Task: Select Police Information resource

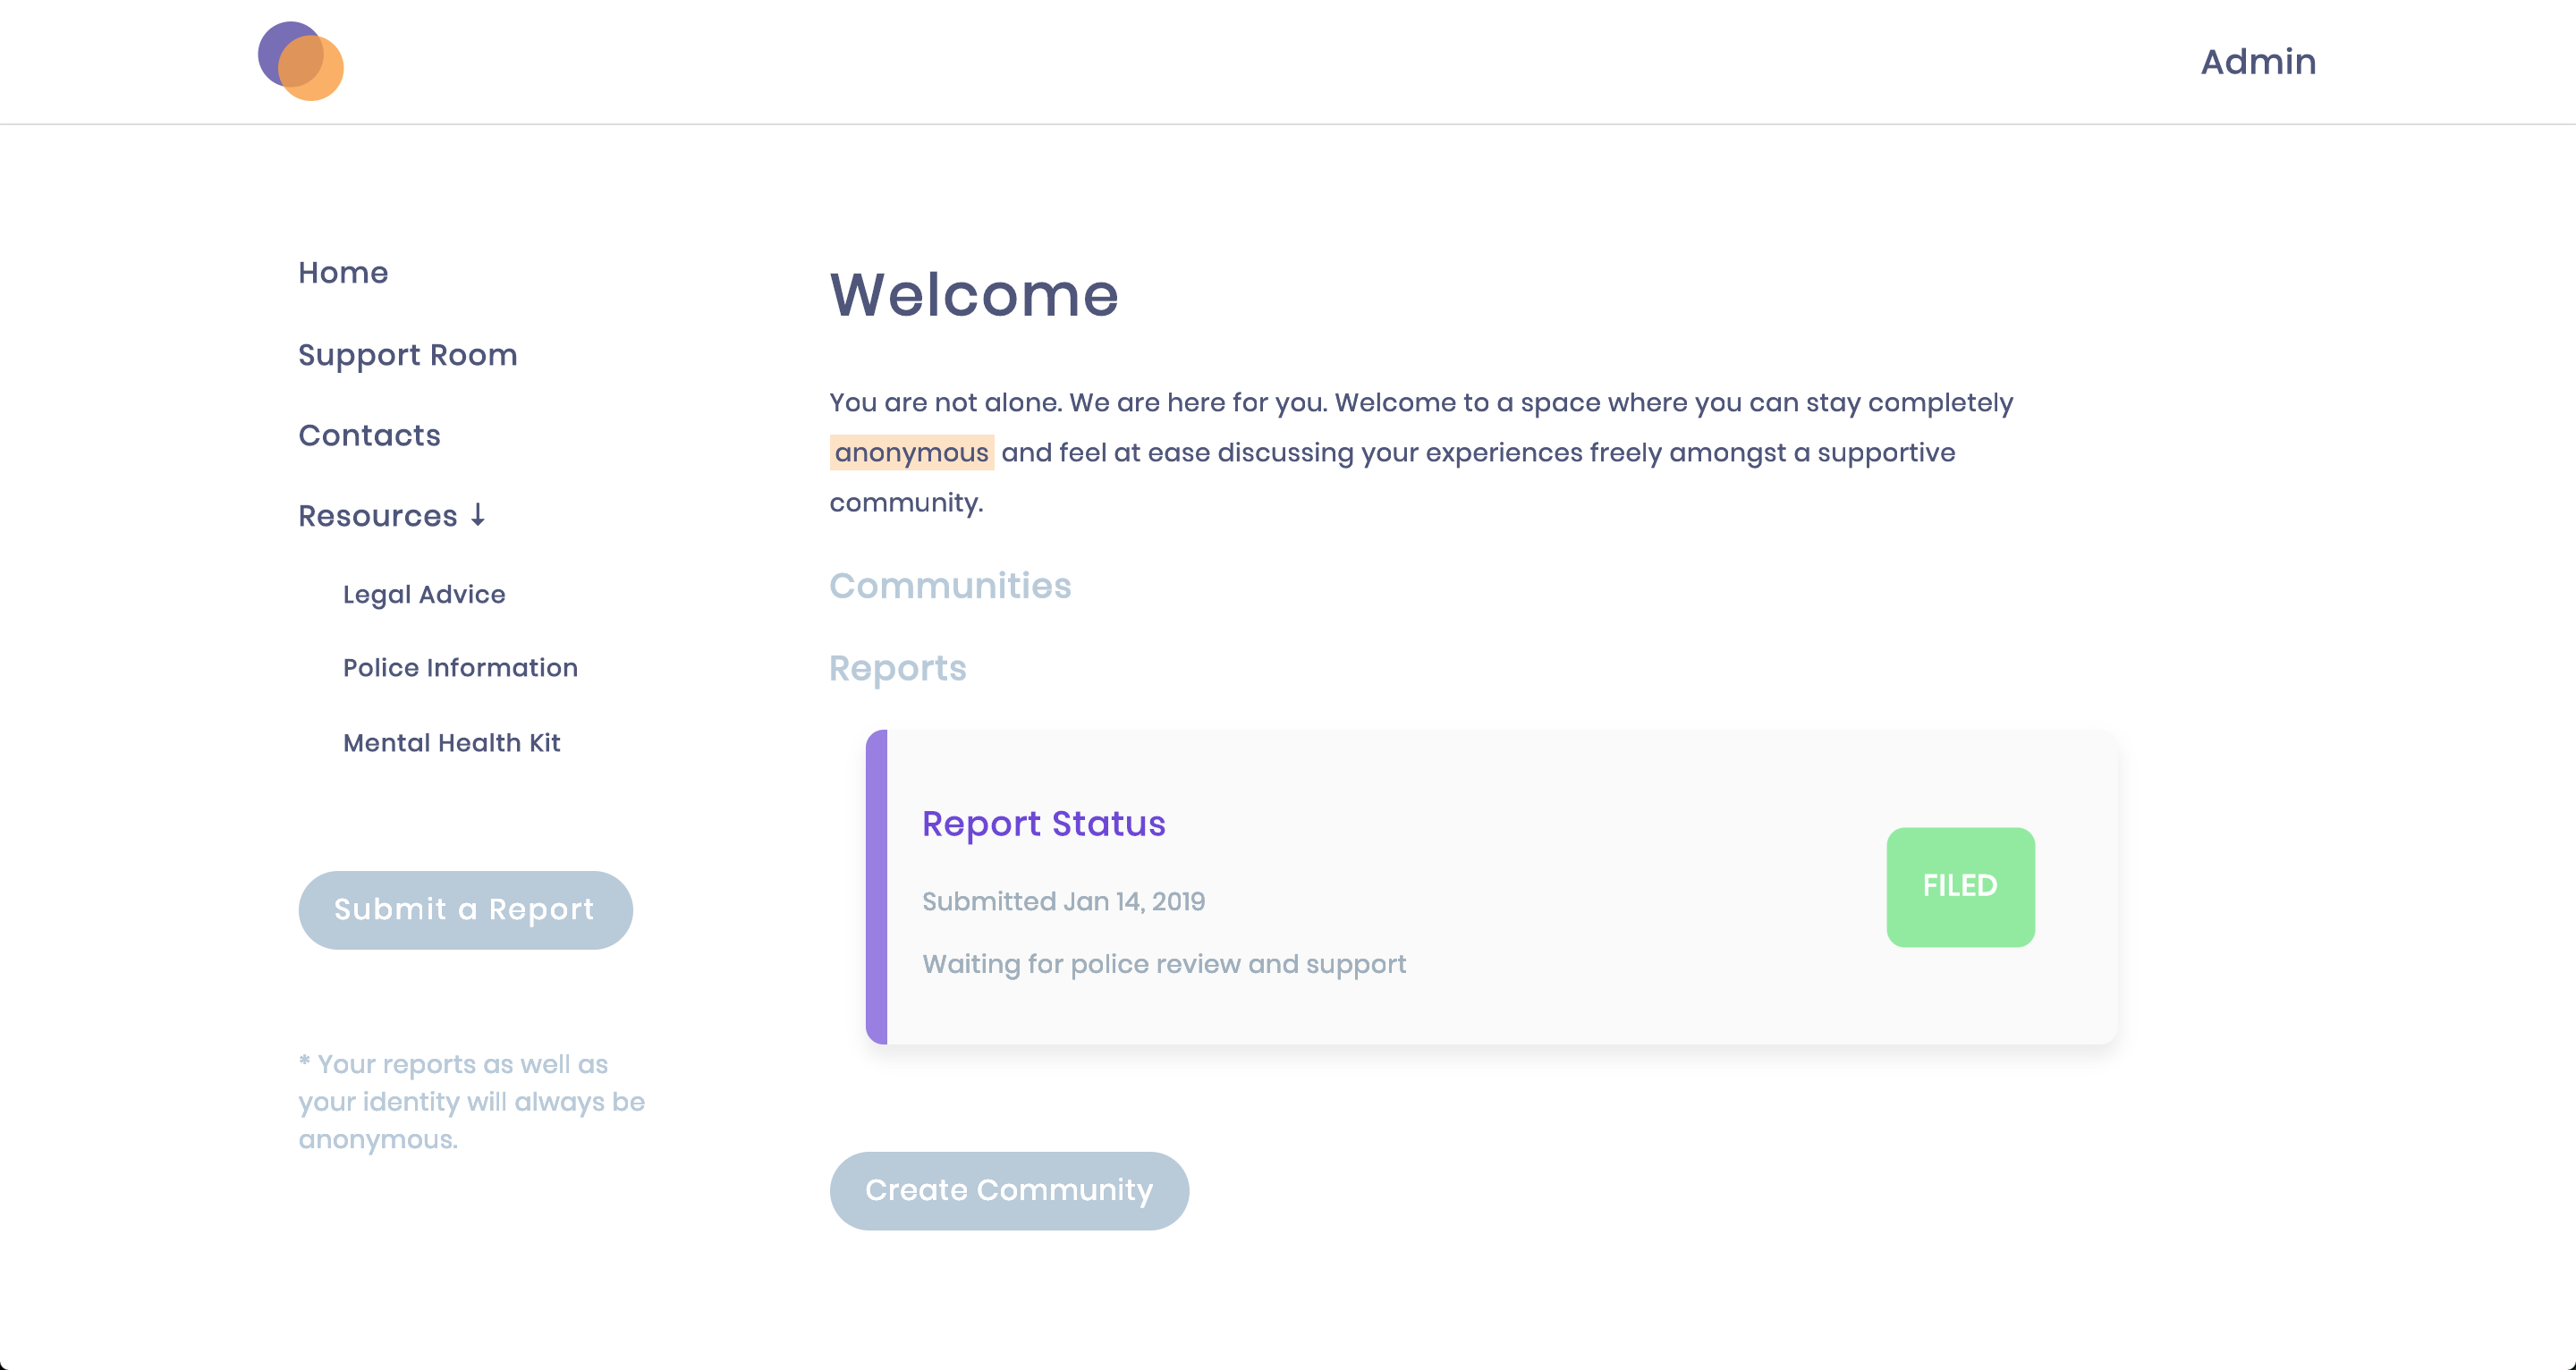Action: coord(460,668)
